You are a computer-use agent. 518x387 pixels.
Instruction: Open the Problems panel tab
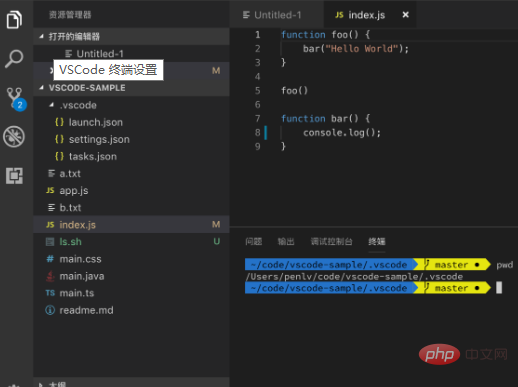coord(254,241)
